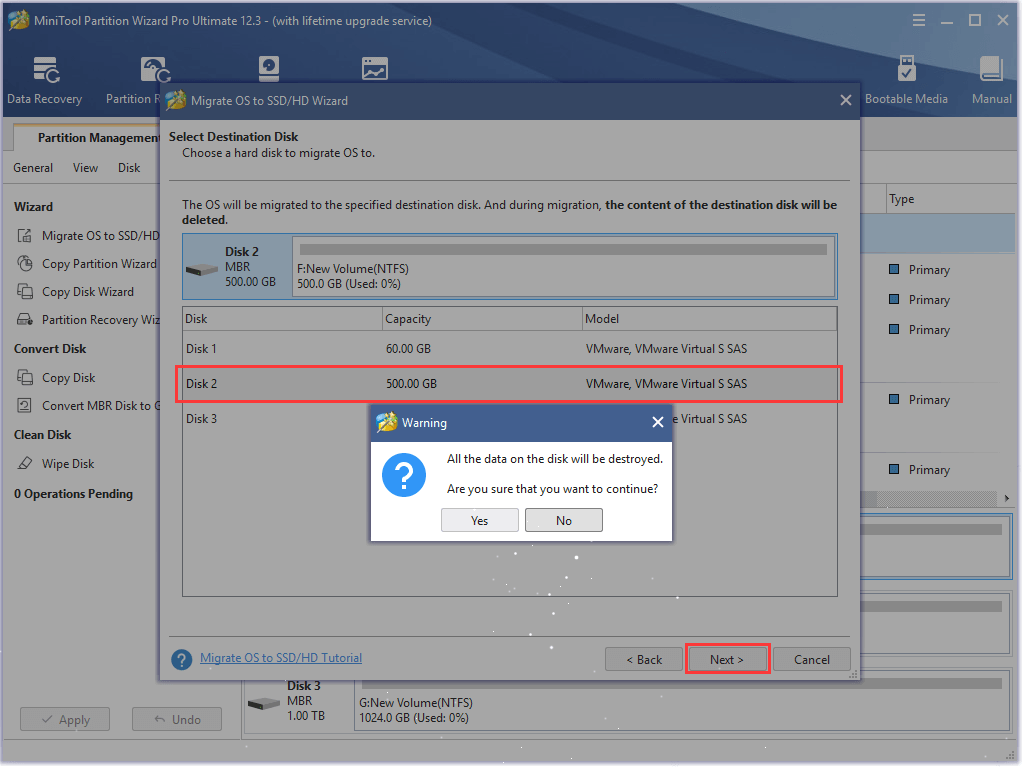Open the Disk menu
The width and height of the screenshot is (1023, 767).
pyautogui.click(x=129, y=168)
